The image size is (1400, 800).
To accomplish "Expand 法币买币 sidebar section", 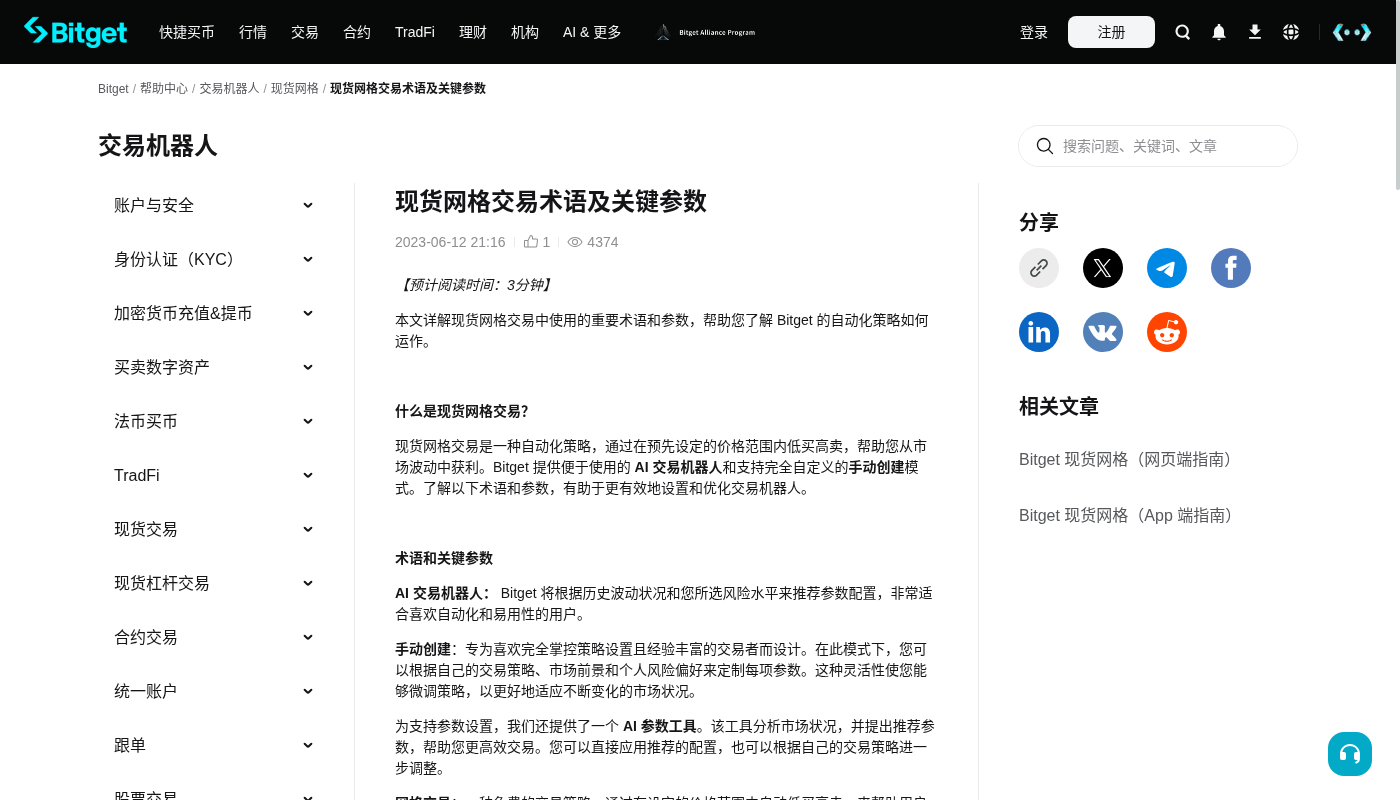I will (214, 421).
